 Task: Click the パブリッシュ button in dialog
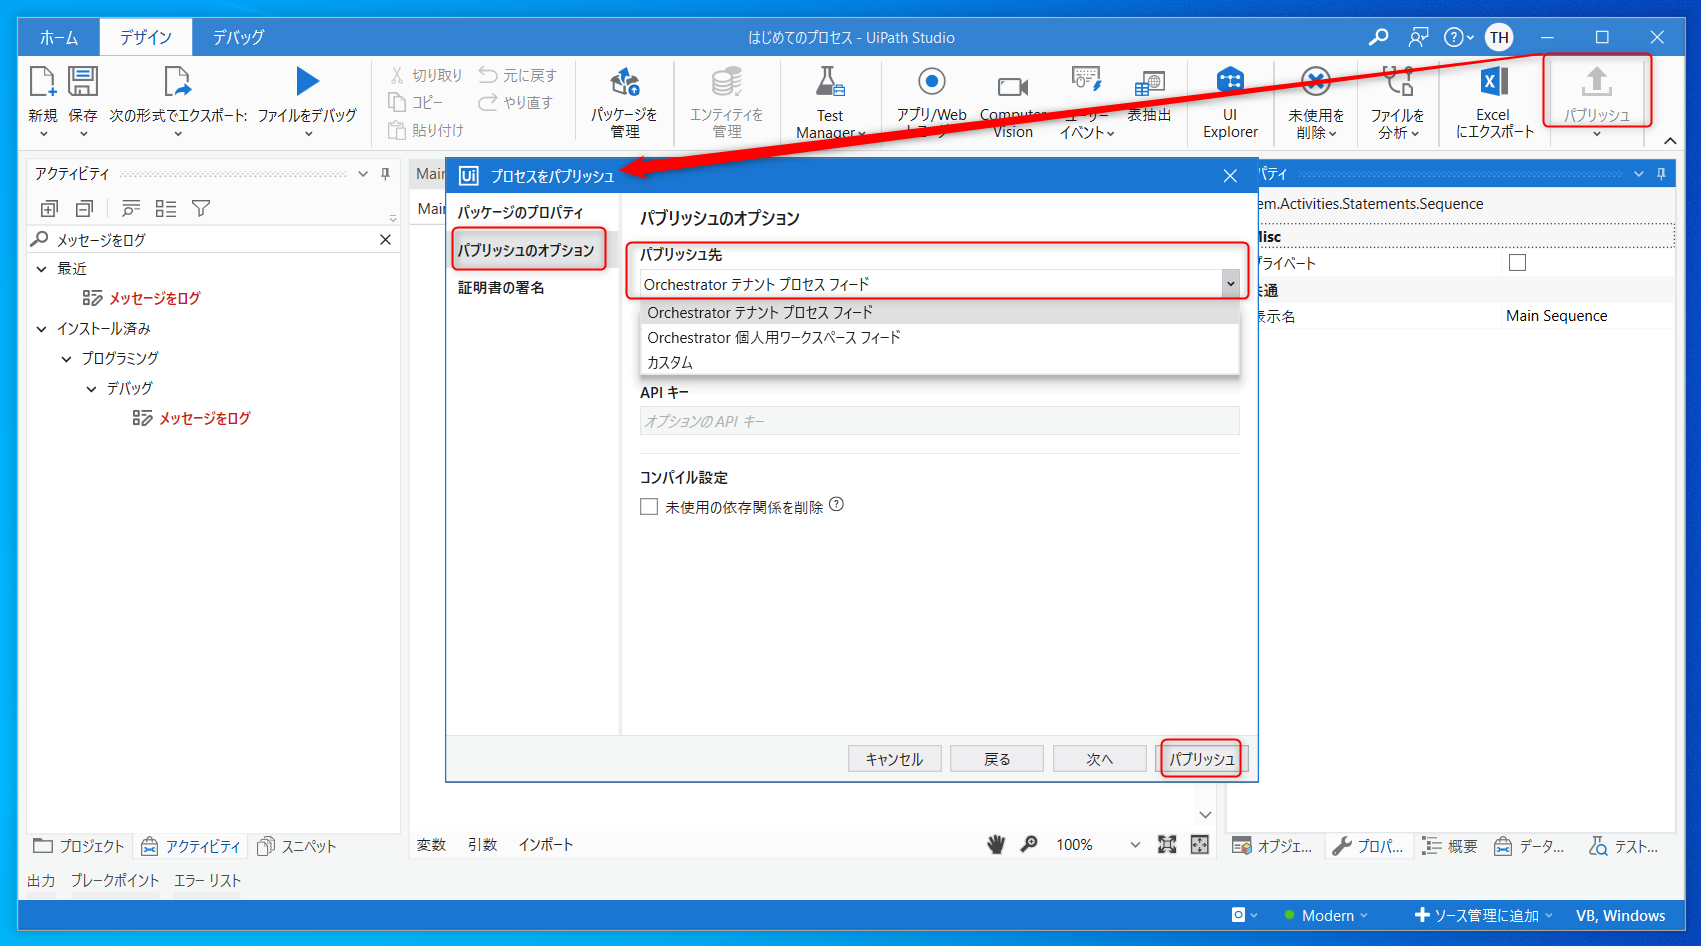click(x=1202, y=759)
